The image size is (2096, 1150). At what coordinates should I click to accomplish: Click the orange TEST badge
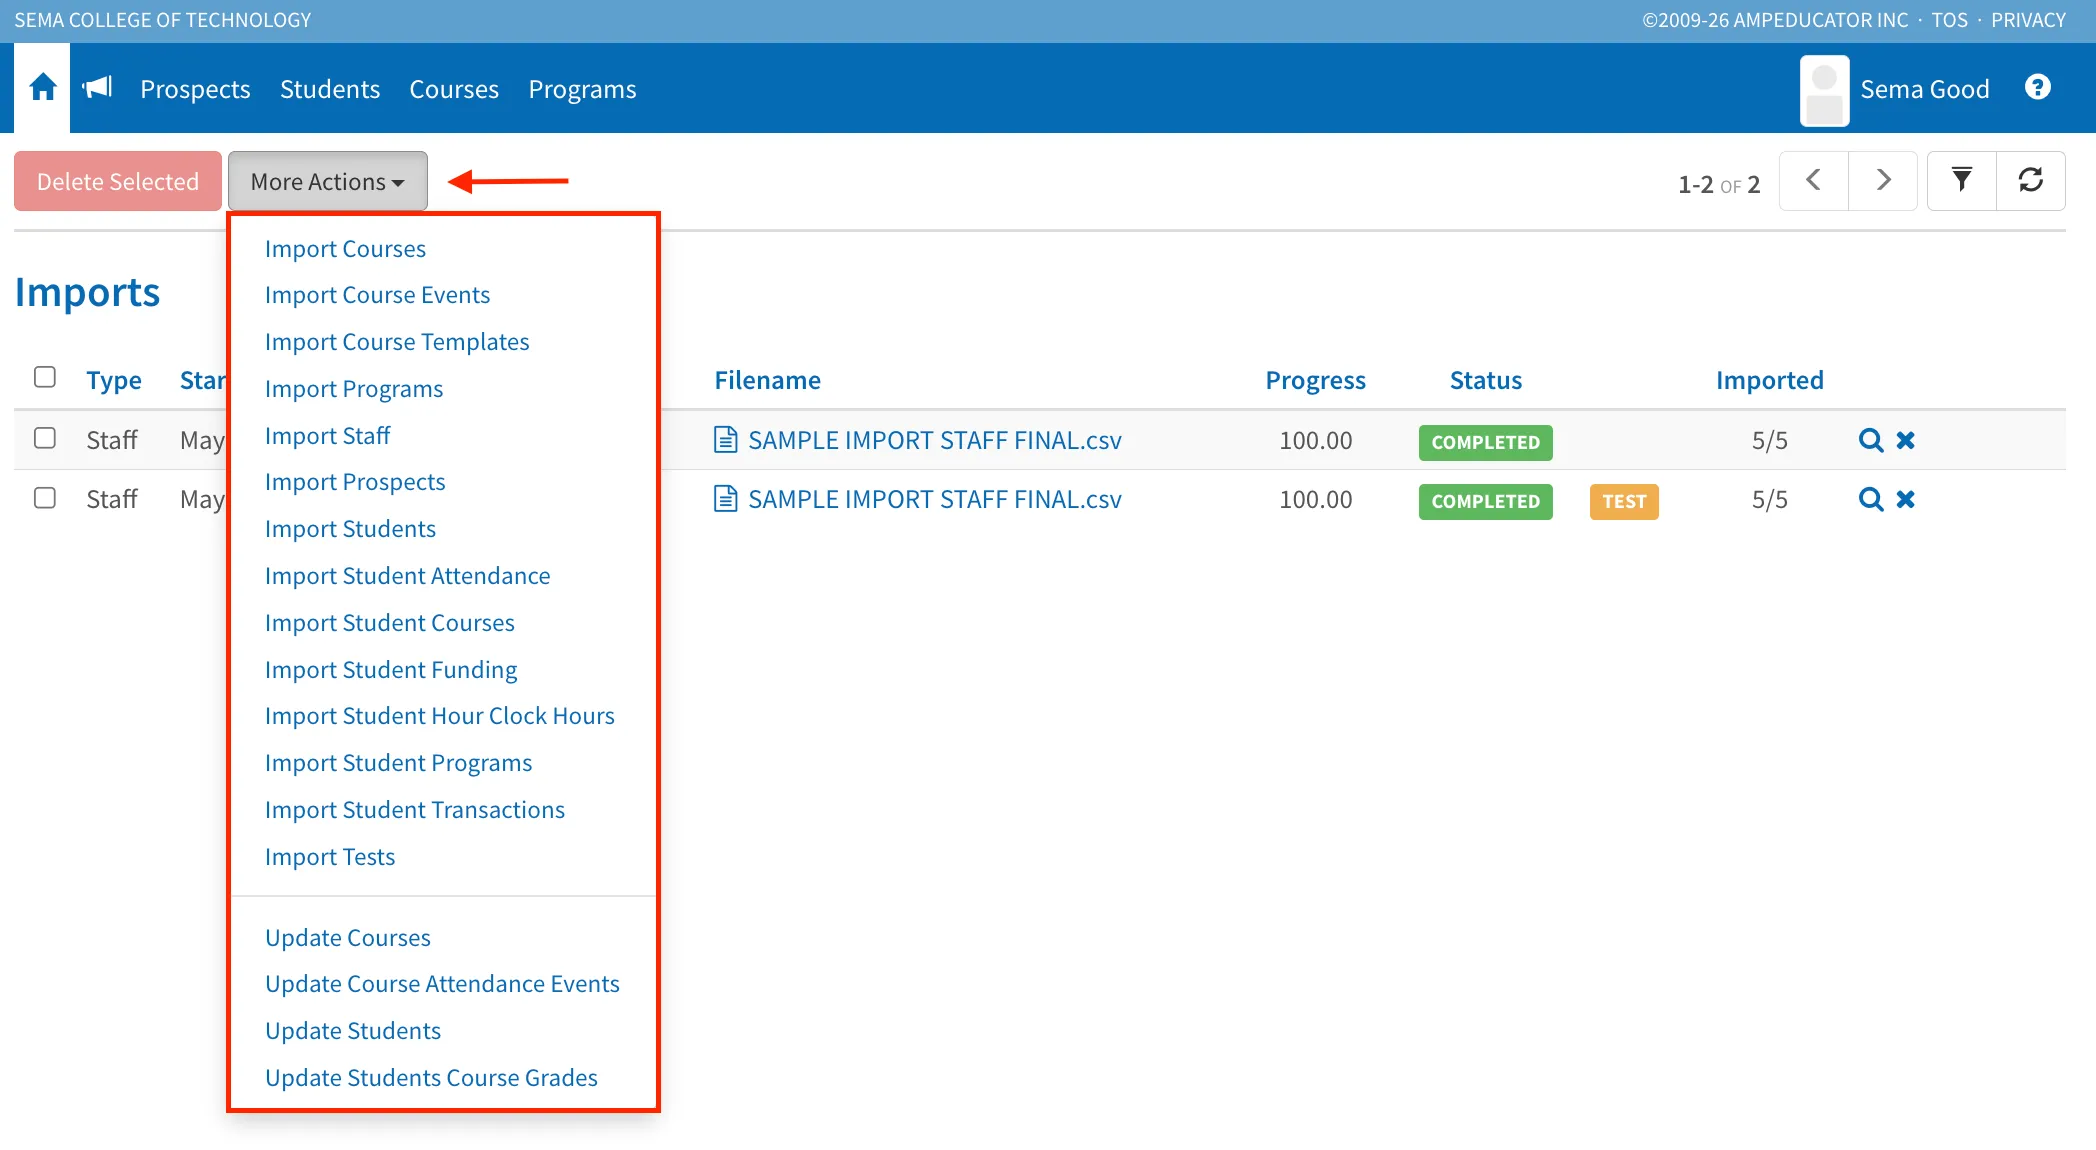1624,501
